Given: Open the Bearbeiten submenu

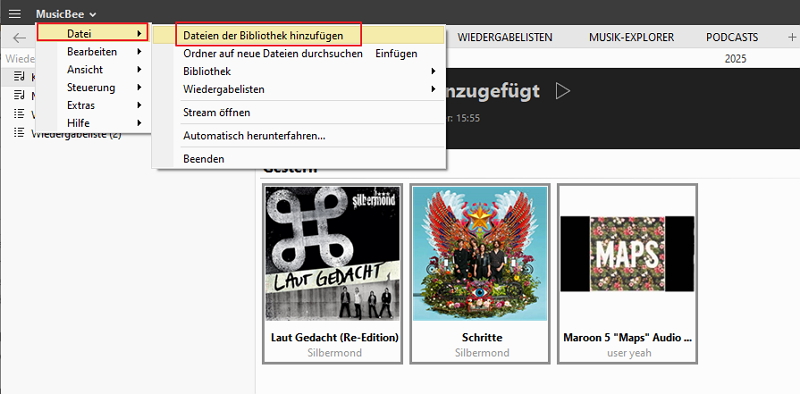Looking at the screenshot, I should (x=92, y=52).
